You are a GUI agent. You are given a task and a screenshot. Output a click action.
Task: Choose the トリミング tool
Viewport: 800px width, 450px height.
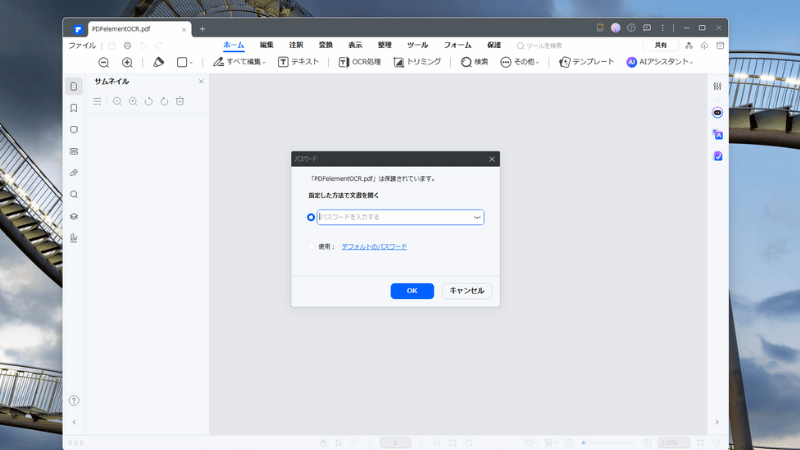(417, 62)
